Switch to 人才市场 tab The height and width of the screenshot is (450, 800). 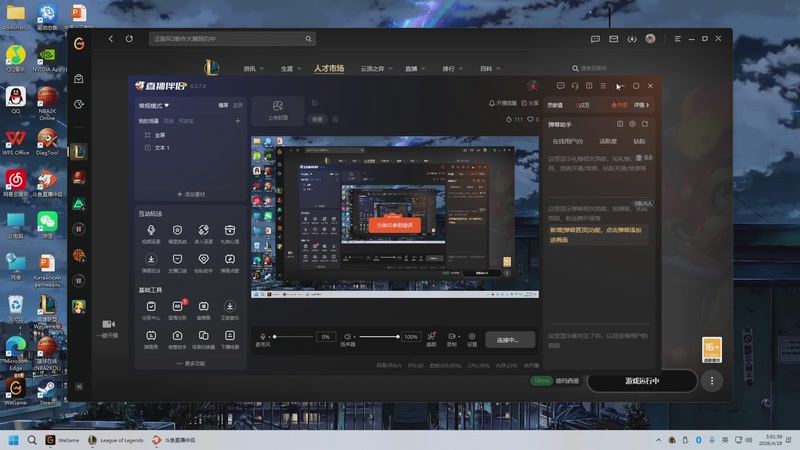329,68
